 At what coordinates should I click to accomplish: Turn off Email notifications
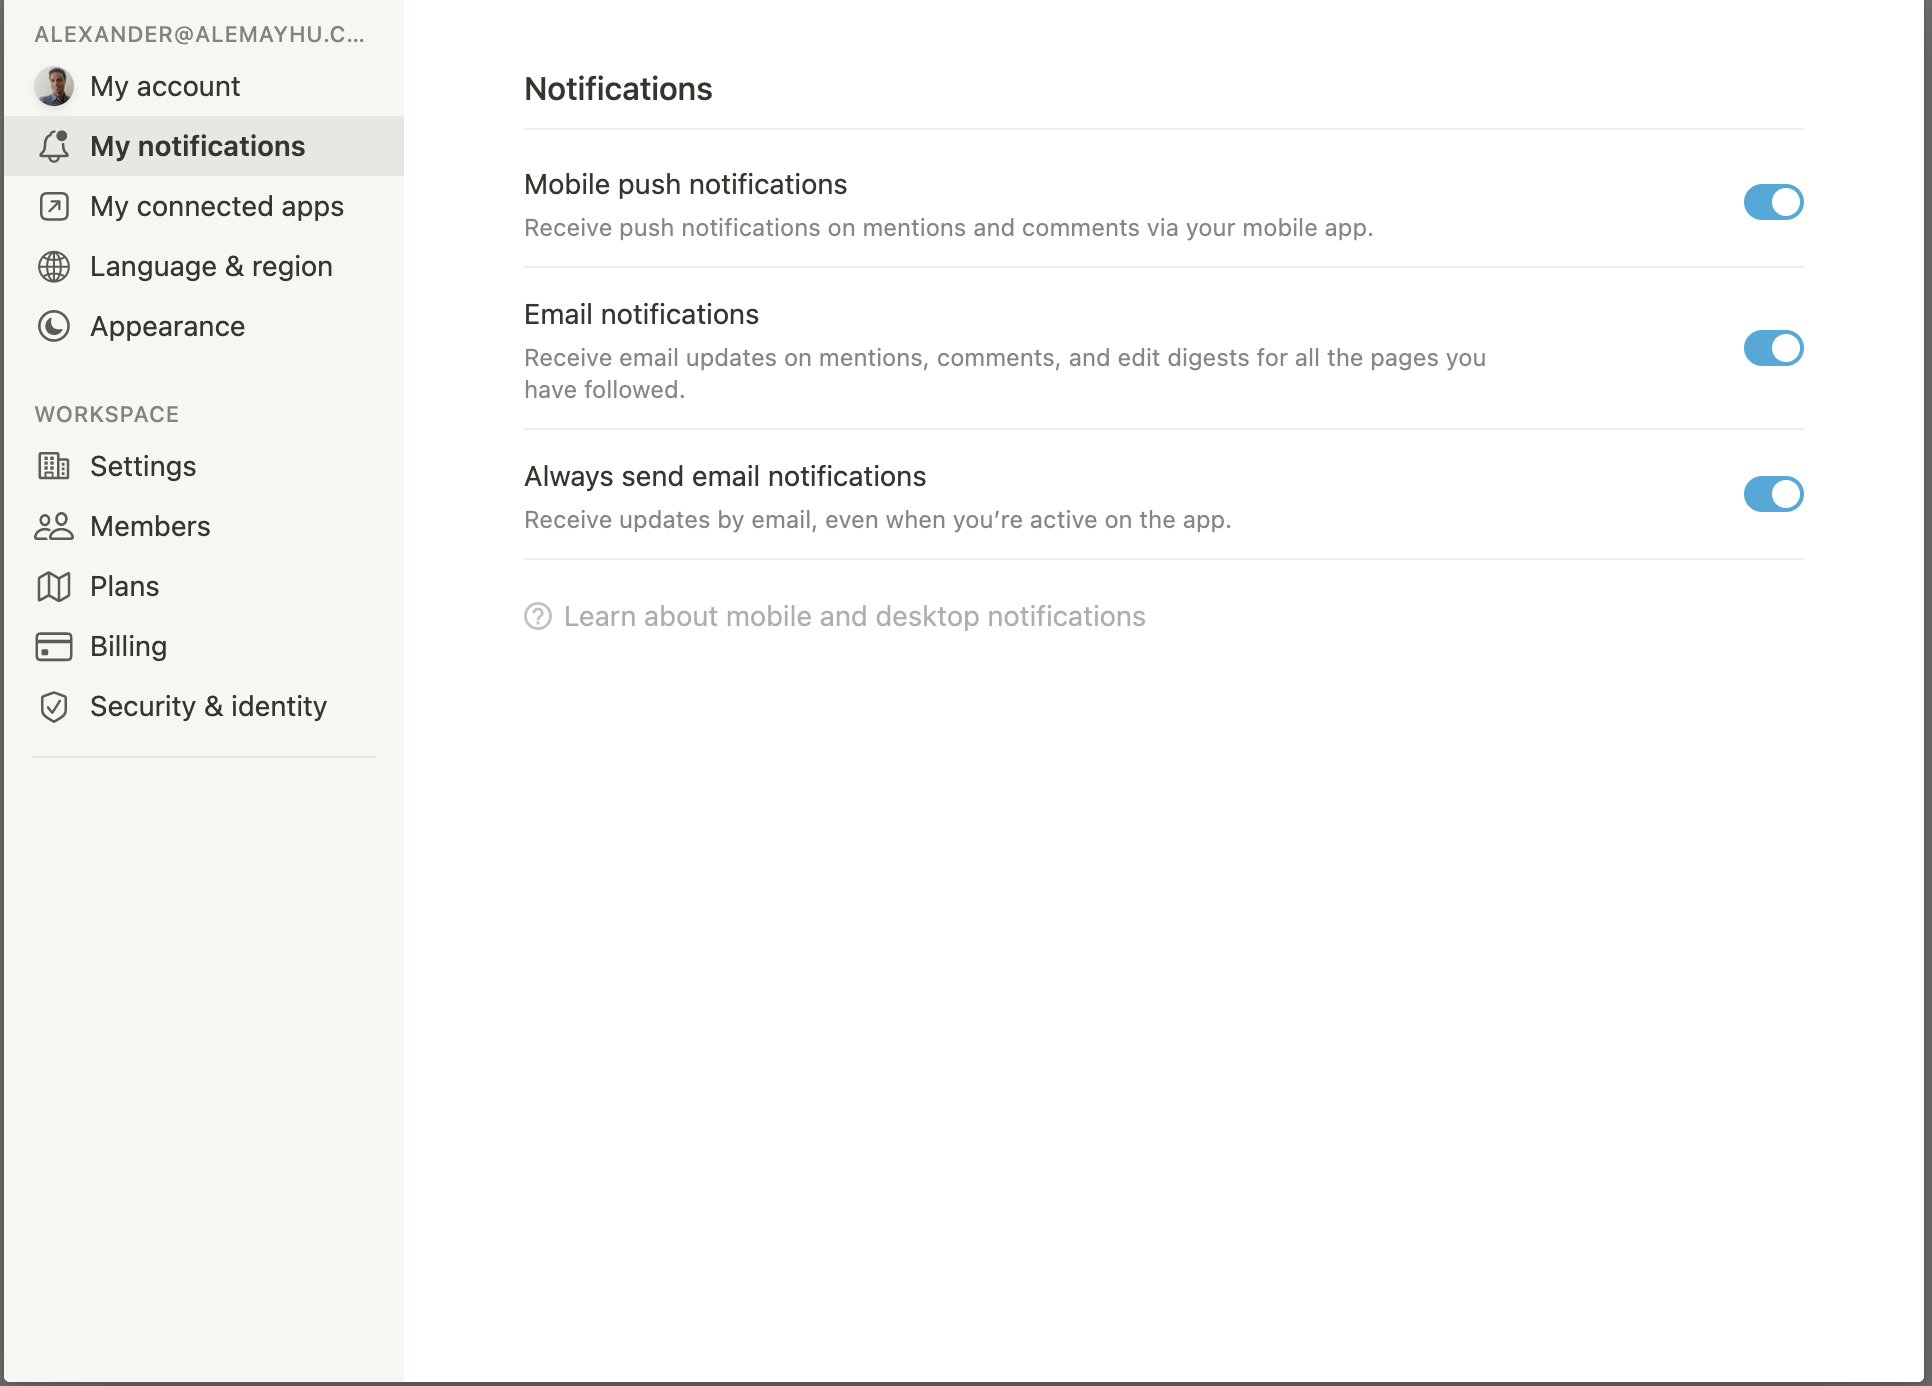[1773, 348]
